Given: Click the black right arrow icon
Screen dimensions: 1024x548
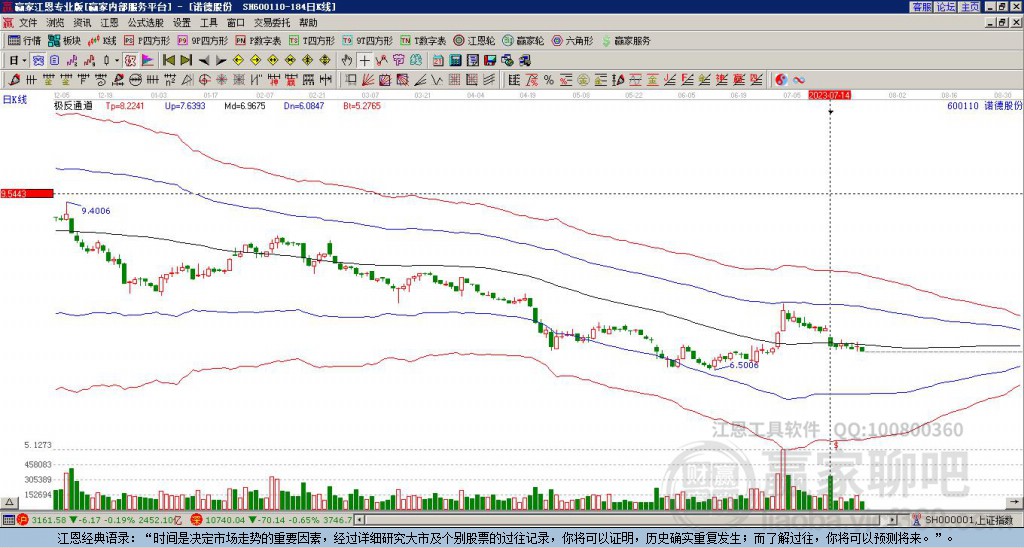Looking at the screenshot, I should coord(221,60).
